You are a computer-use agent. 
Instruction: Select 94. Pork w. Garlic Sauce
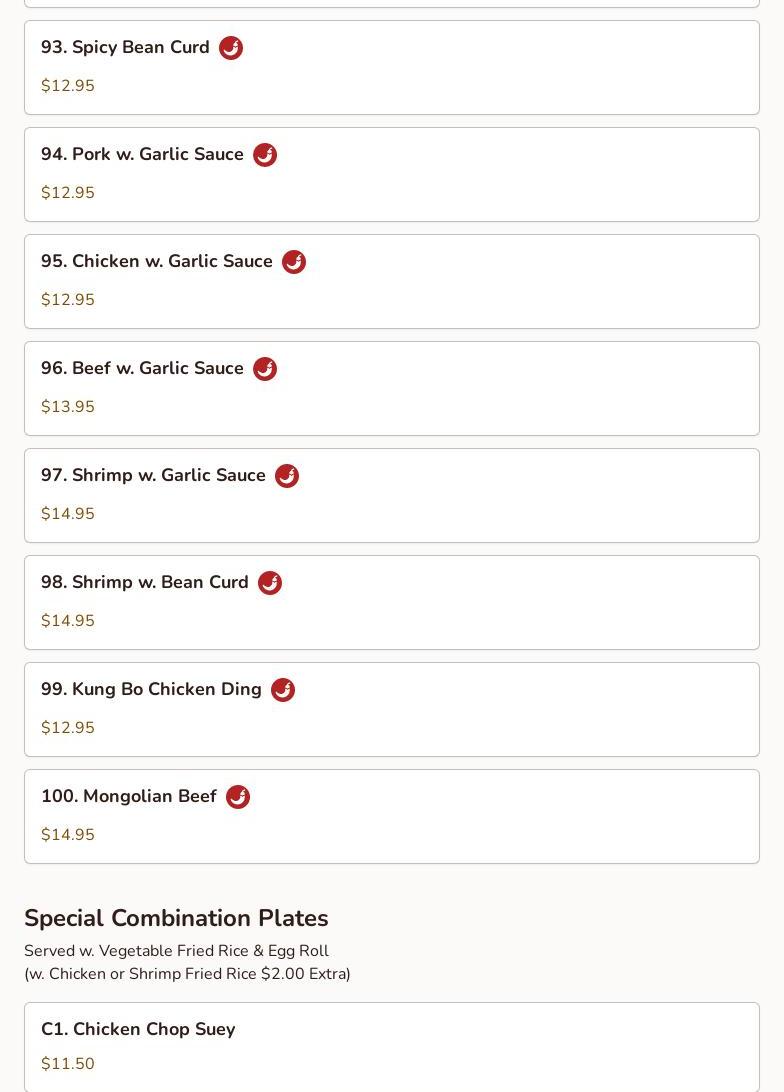(142, 155)
